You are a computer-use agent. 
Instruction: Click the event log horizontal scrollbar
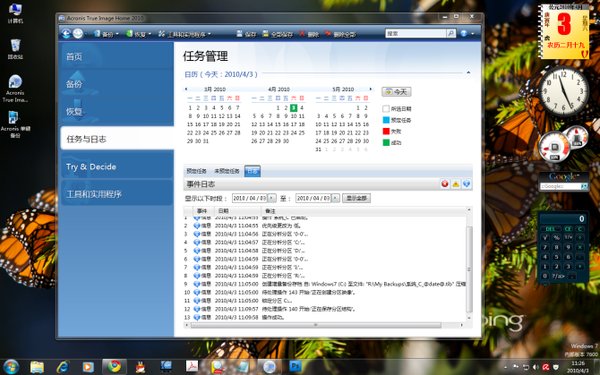pyautogui.click(x=316, y=325)
